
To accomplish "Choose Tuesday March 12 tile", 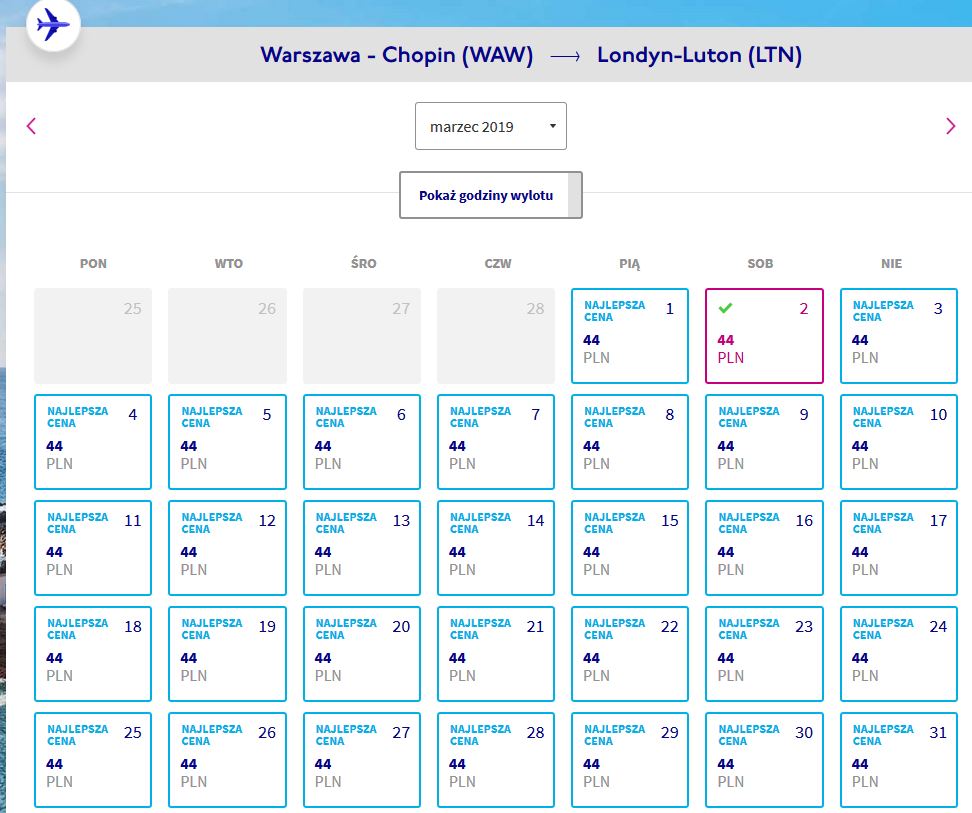I will pos(228,548).
